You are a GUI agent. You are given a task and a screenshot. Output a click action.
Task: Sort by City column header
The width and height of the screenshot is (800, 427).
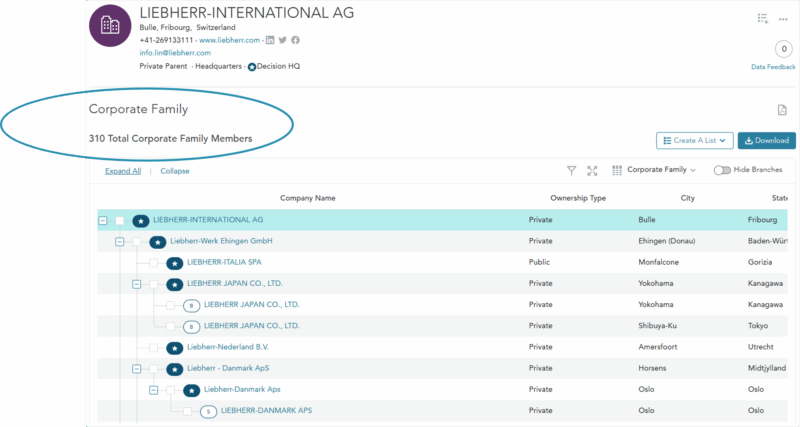click(x=688, y=198)
